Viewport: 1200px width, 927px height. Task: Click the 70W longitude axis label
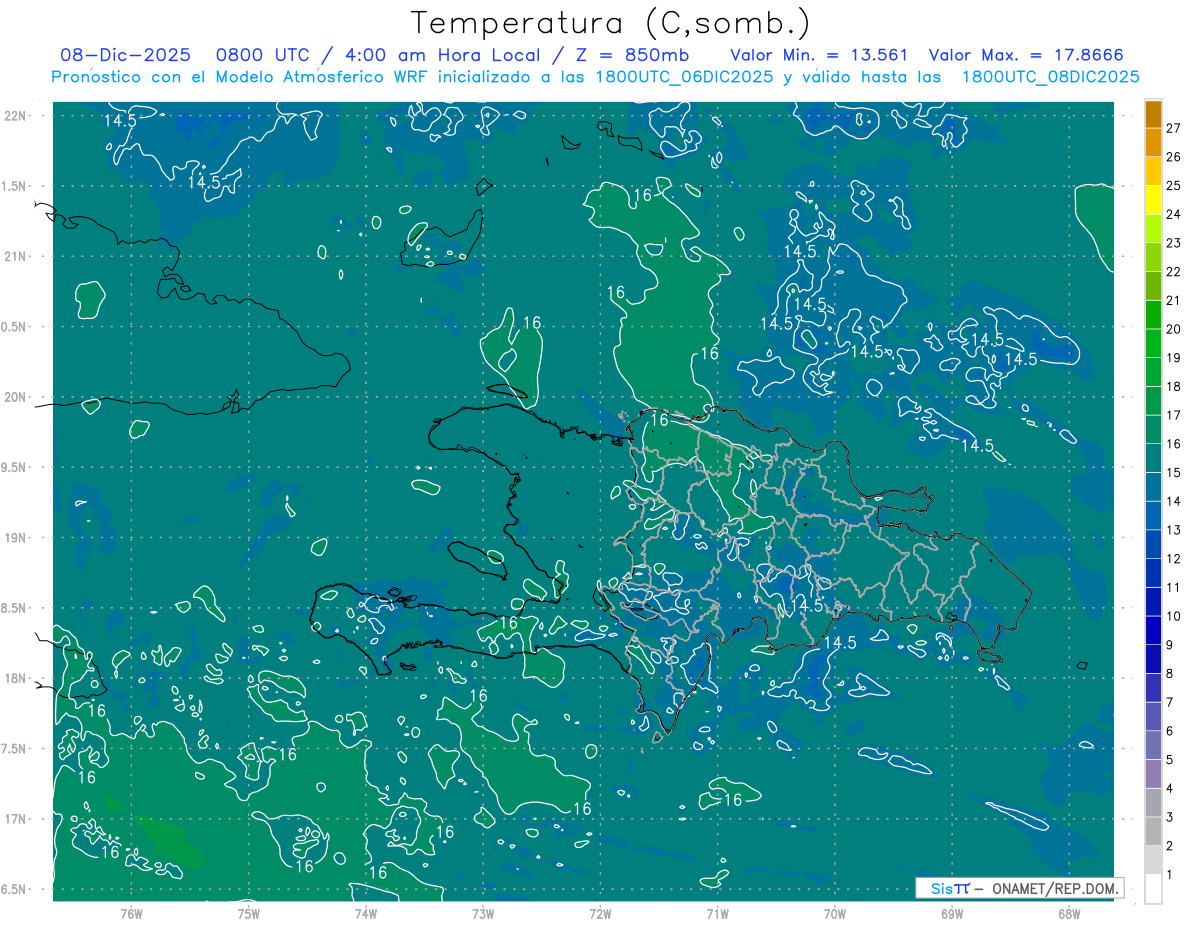tap(834, 913)
